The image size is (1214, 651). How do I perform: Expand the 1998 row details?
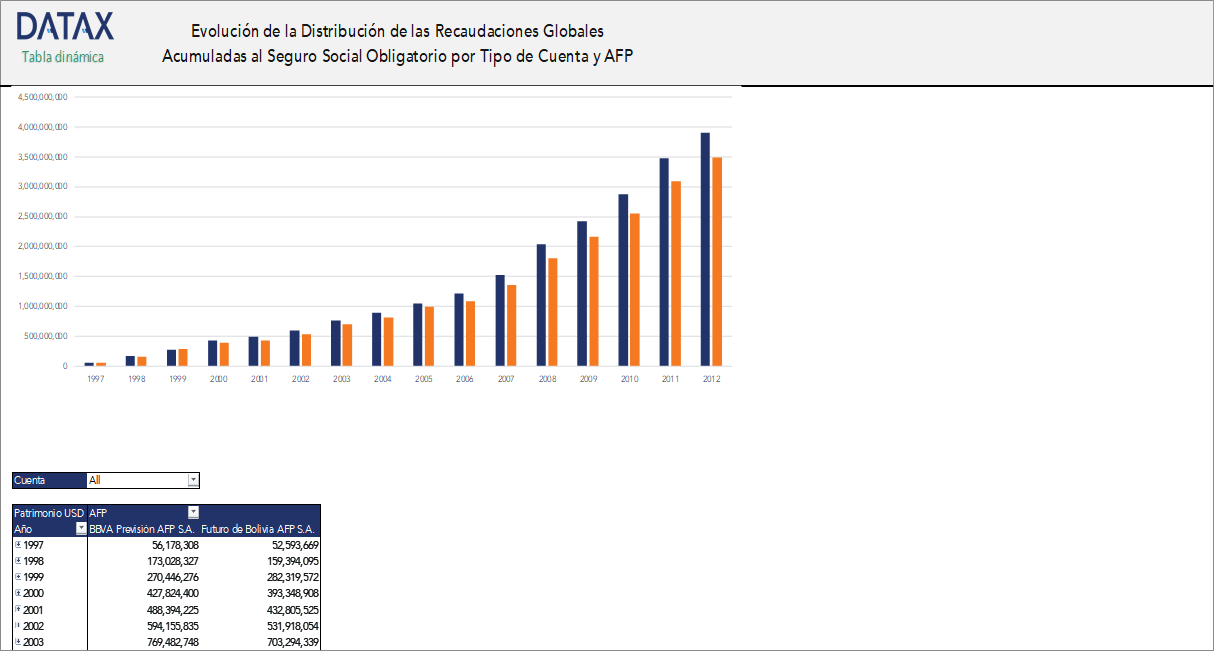click(x=18, y=561)
